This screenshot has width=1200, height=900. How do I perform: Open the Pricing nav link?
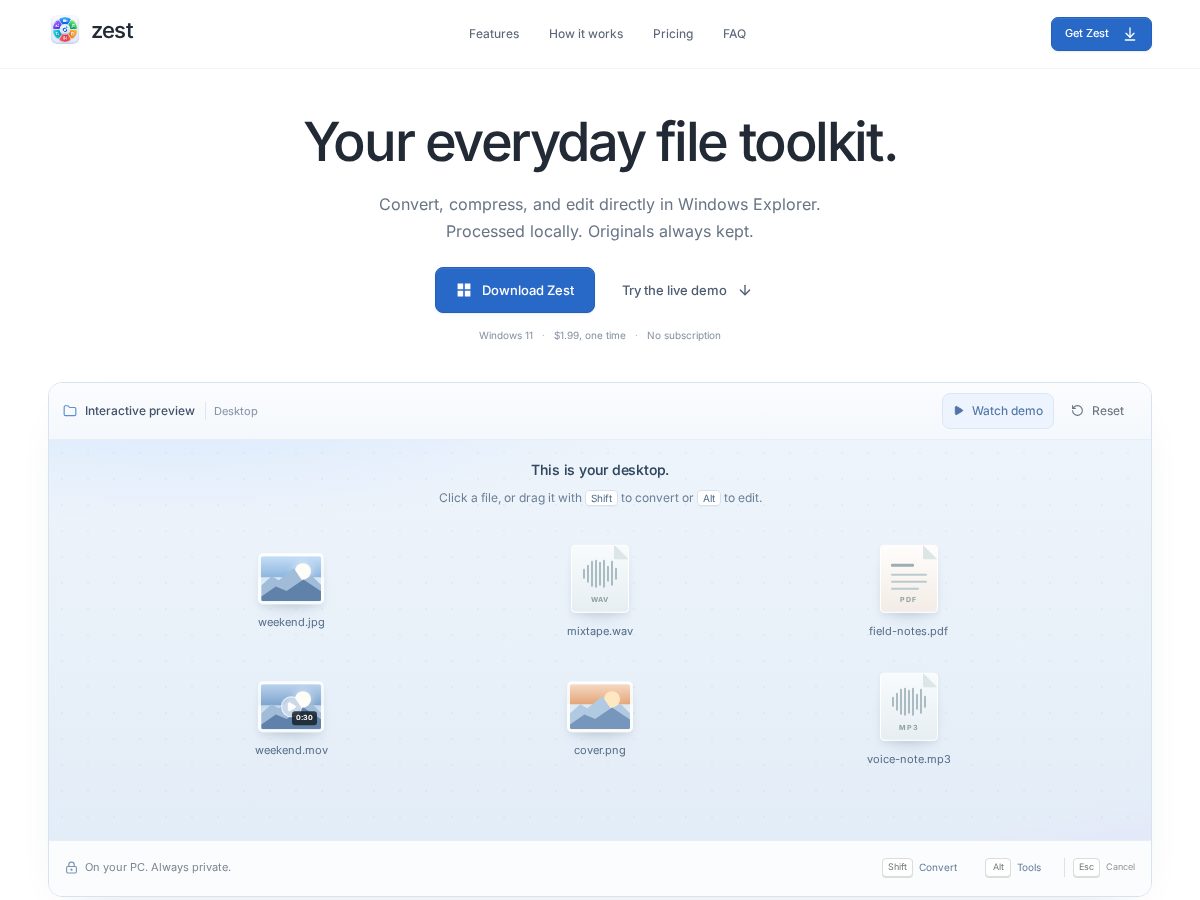click(673, 34)
